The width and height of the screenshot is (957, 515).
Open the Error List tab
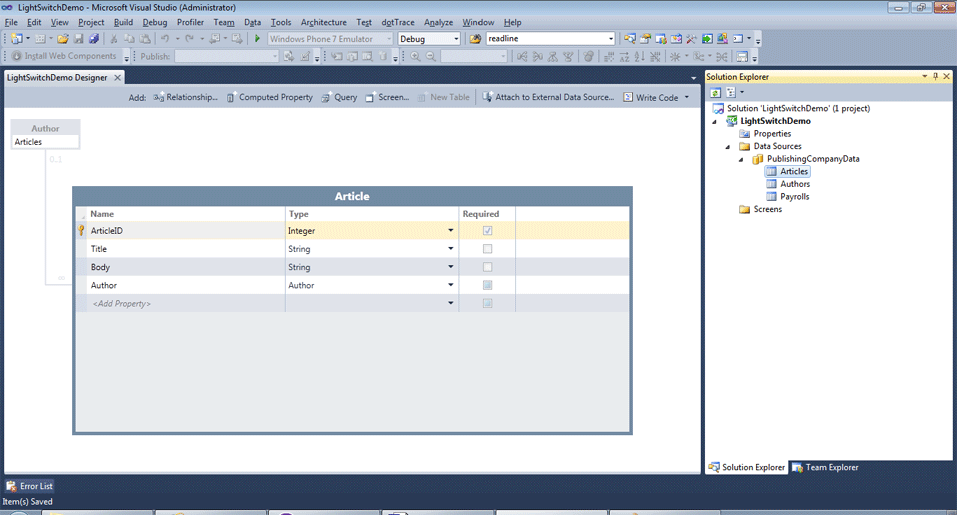click(x=30, y=486)
